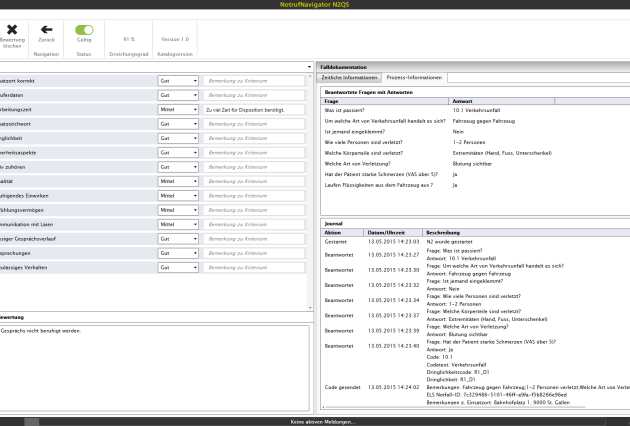This screenshot has width=630, height=426.
Task: Click the overall Bewertung comment text area
Action: (154, 368)
